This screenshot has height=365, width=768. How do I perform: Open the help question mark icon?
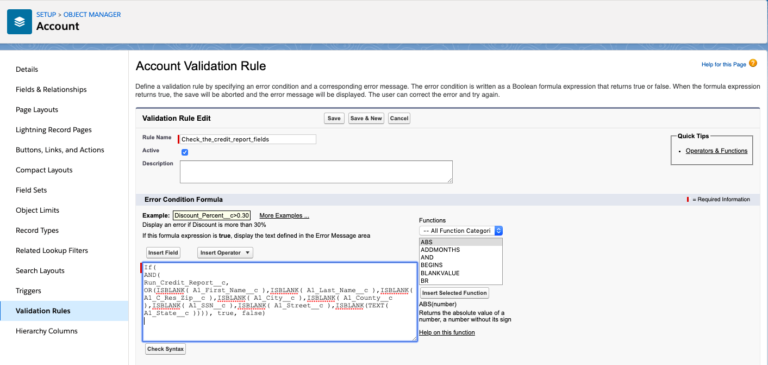[753, 63]
